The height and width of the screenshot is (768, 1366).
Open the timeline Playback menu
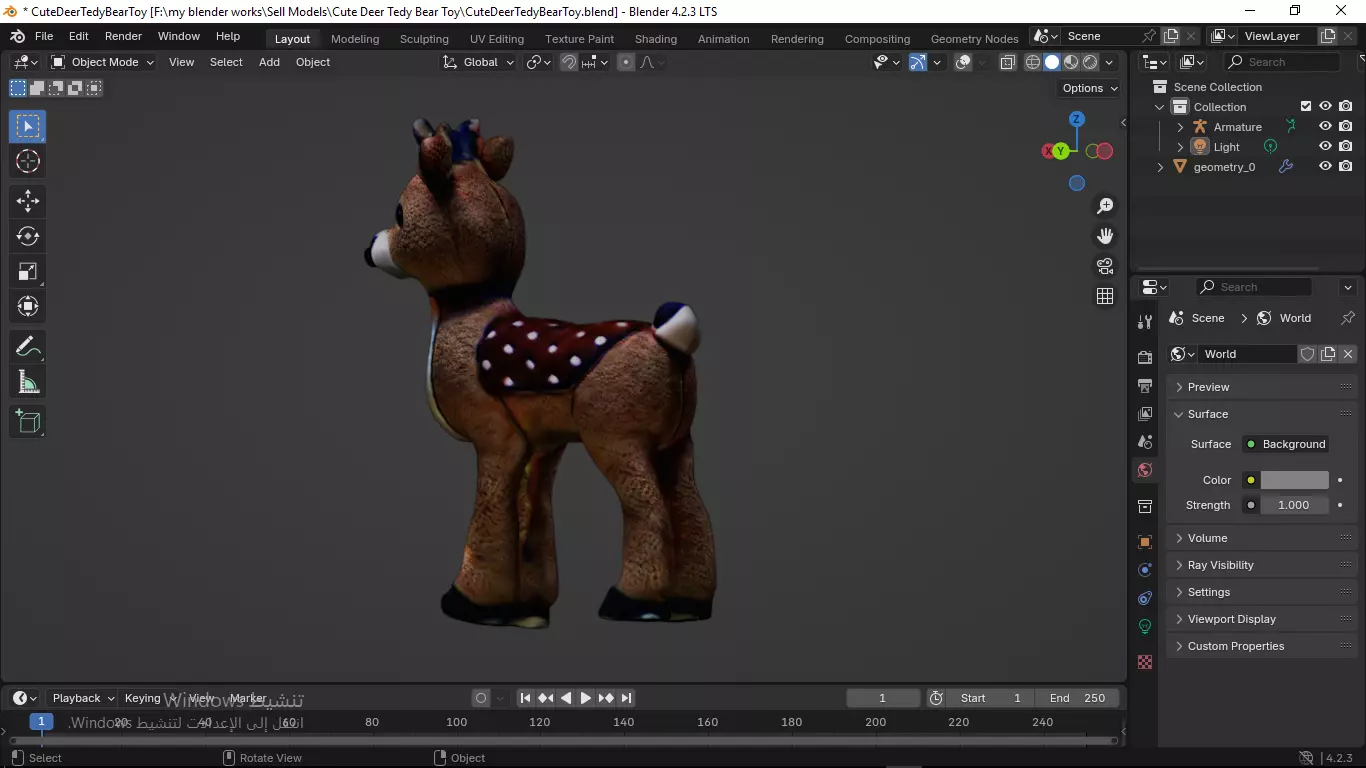[83, 698]
